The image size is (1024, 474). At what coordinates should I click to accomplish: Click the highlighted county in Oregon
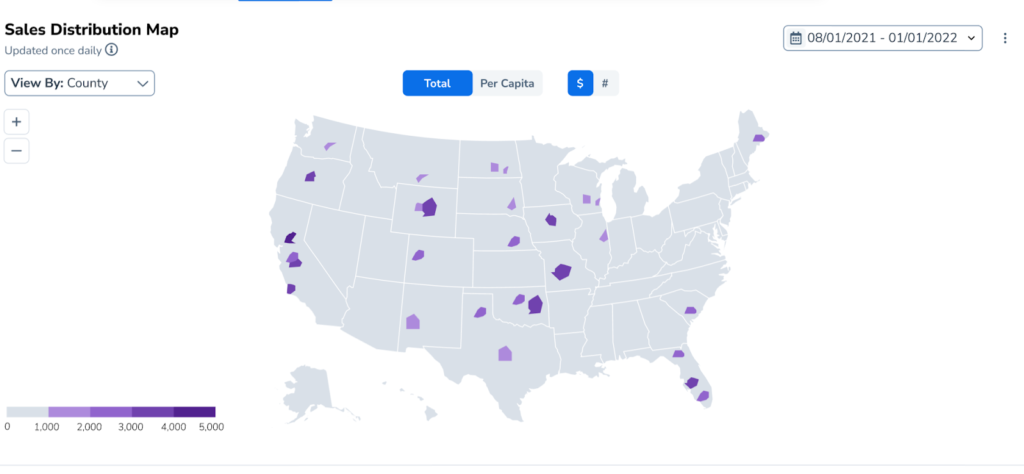(310, 176)
